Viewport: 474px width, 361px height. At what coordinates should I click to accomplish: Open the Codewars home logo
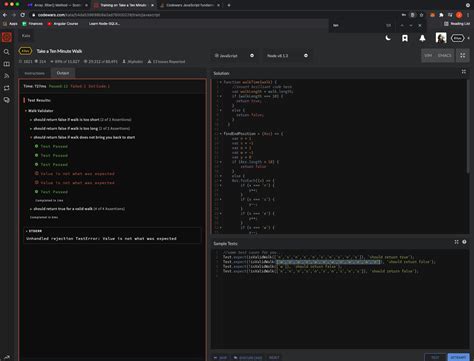point(7,37)
